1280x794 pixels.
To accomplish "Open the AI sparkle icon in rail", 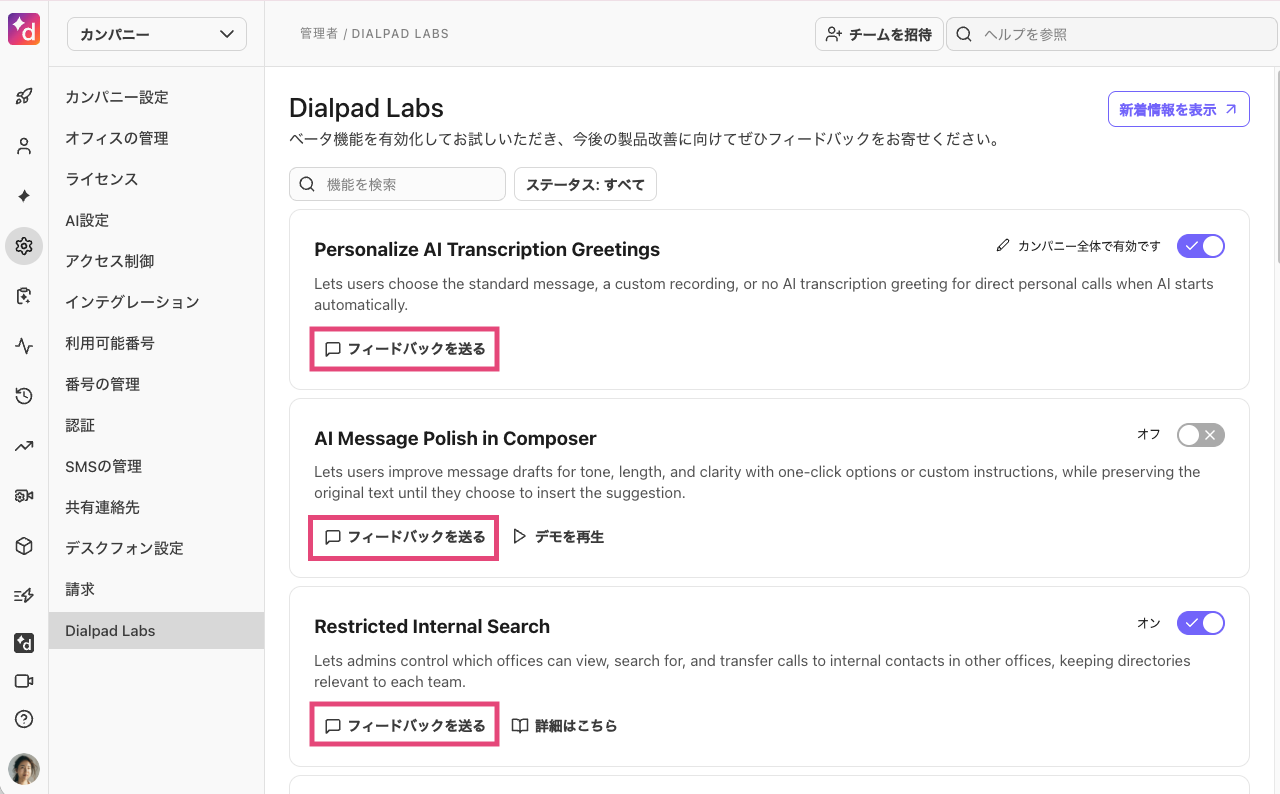I will [x=24, y=196].
